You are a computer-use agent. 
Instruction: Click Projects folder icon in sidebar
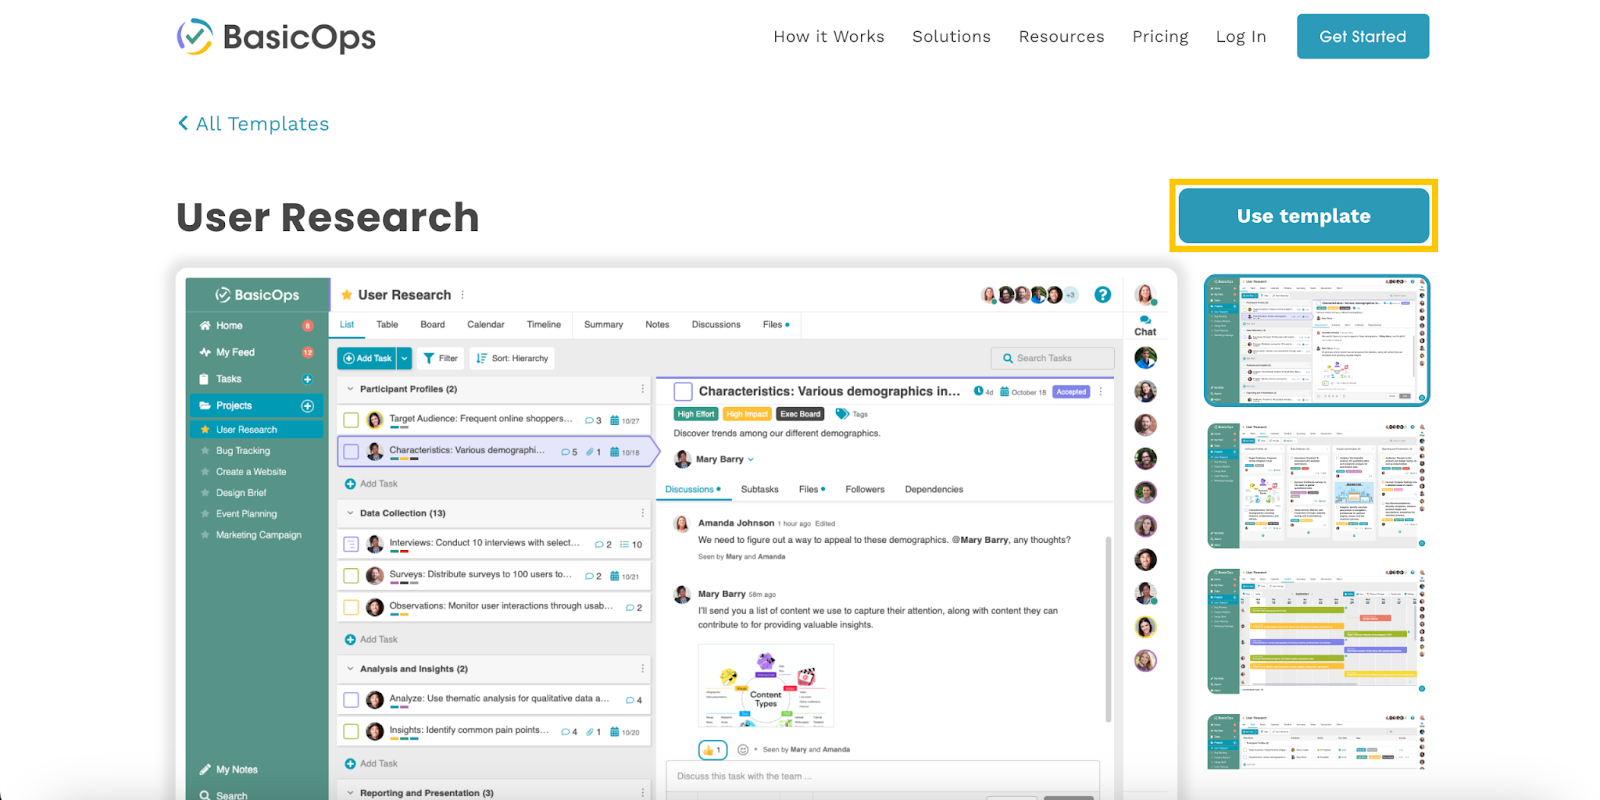click(205, 406)
